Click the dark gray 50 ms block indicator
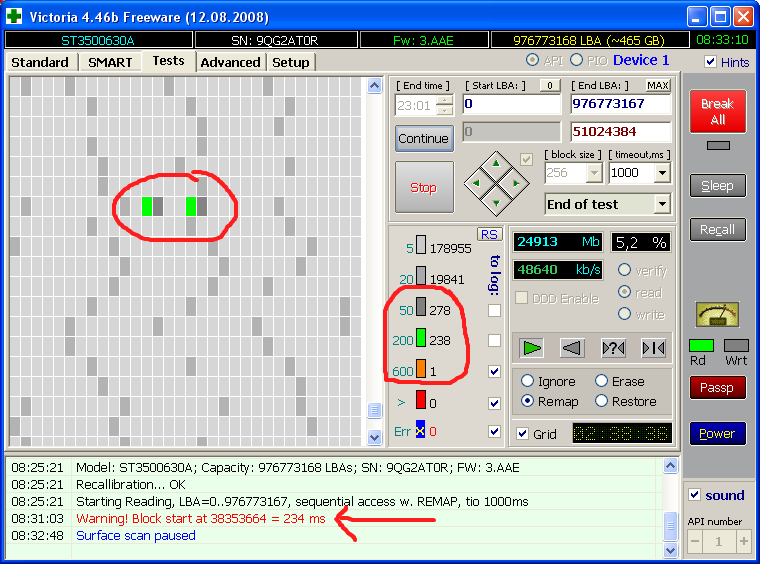The width and height of the screenshot is (760, 564). click(421, 307)
